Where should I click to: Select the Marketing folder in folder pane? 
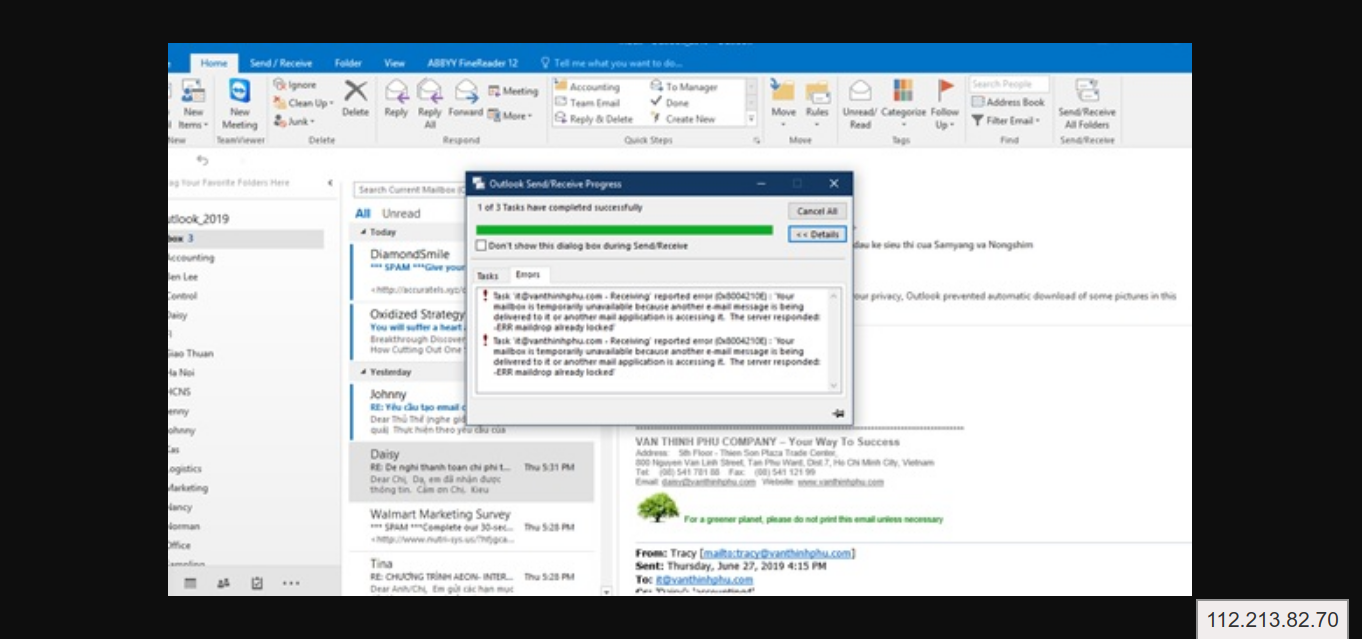[x=188, y=488]
